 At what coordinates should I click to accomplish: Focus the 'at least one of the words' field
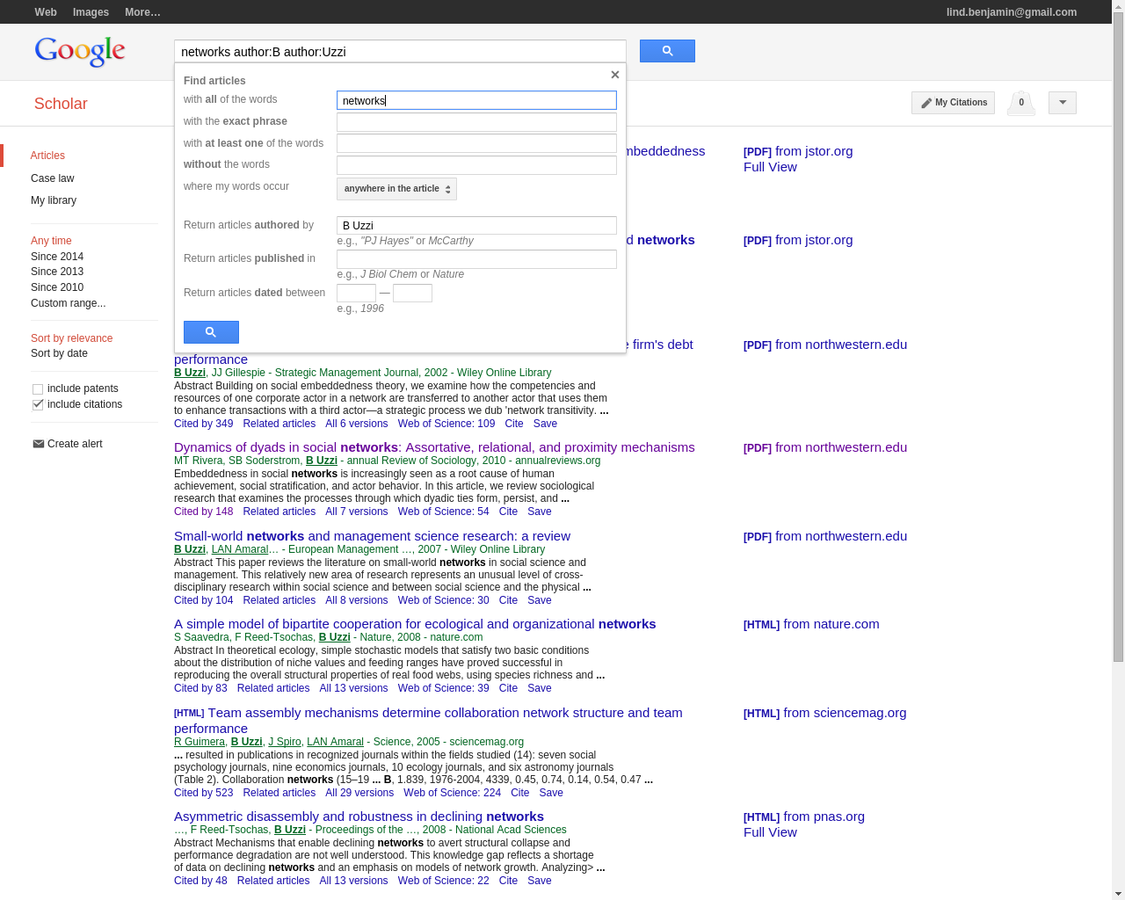476,144
